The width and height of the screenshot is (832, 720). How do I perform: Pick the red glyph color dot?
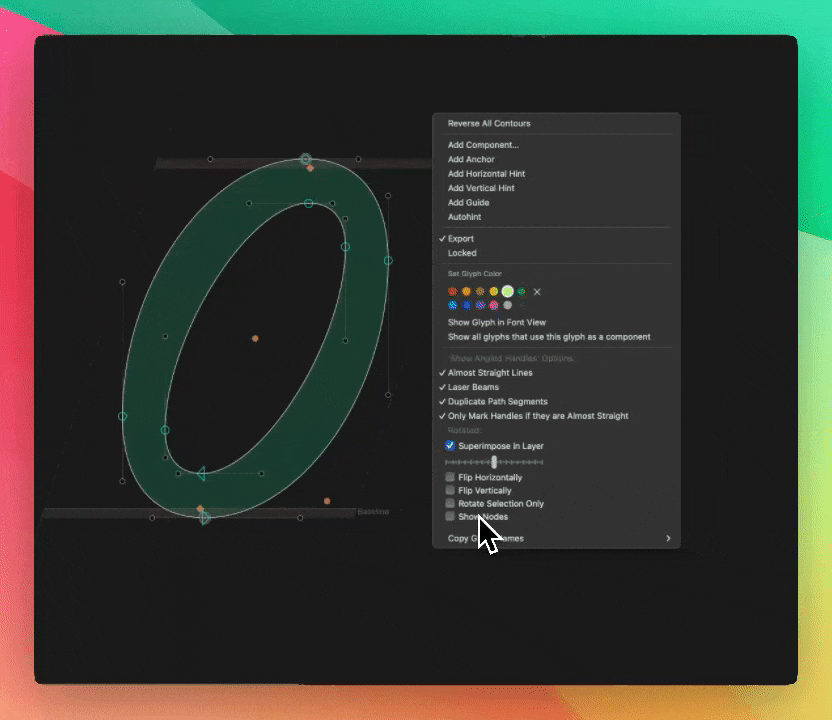453,292
